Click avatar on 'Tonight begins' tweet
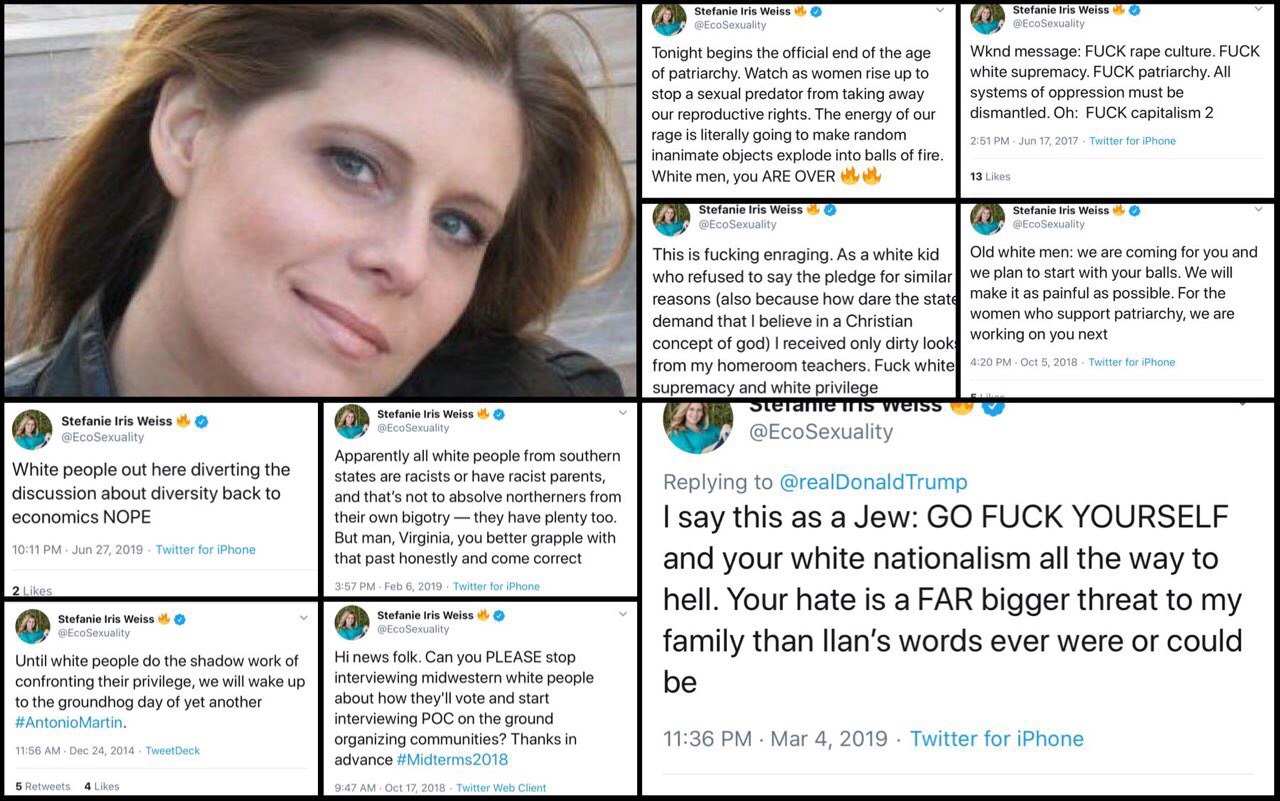The image size is (1280, 801). point(669,19)
